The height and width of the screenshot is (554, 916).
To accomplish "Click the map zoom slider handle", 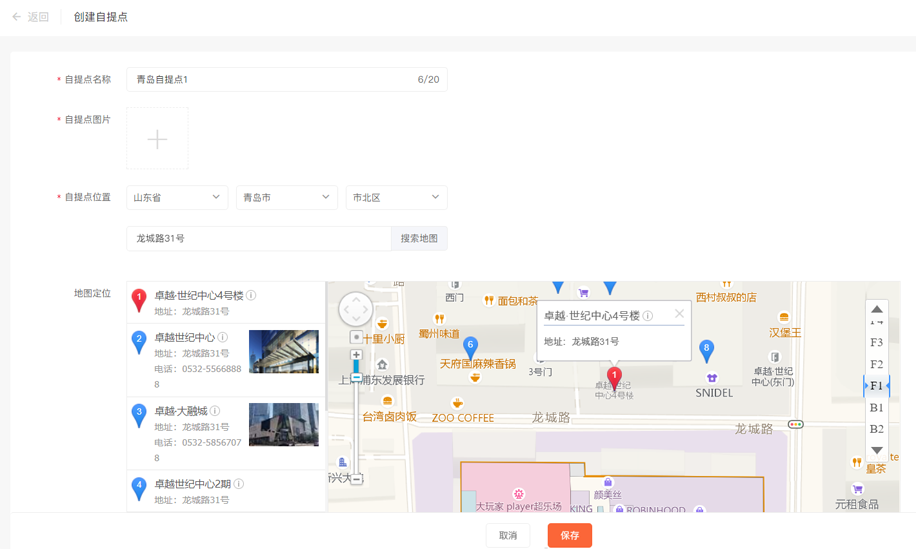I will click(x=356, y=378).
